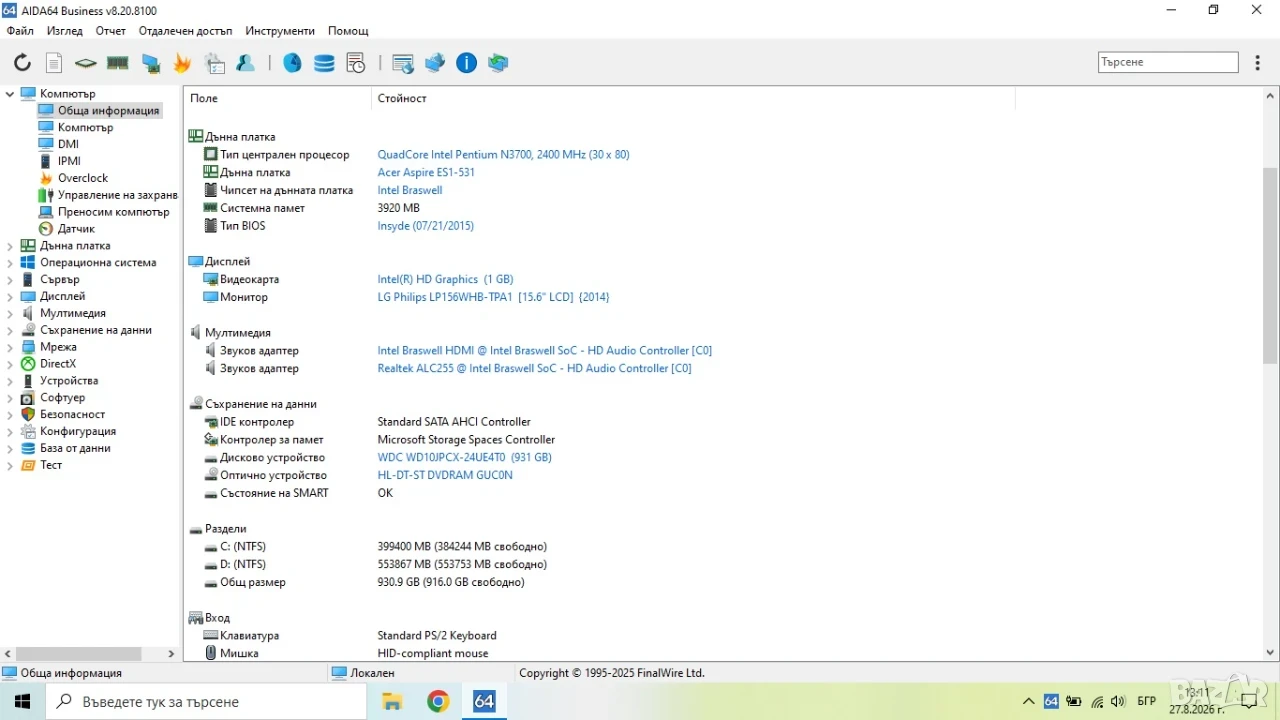Image resolution: width=1280 pixels, height=720 pixels.
Task: Click the blue info circle toolbar icon
Action: [x=467, y=63]
